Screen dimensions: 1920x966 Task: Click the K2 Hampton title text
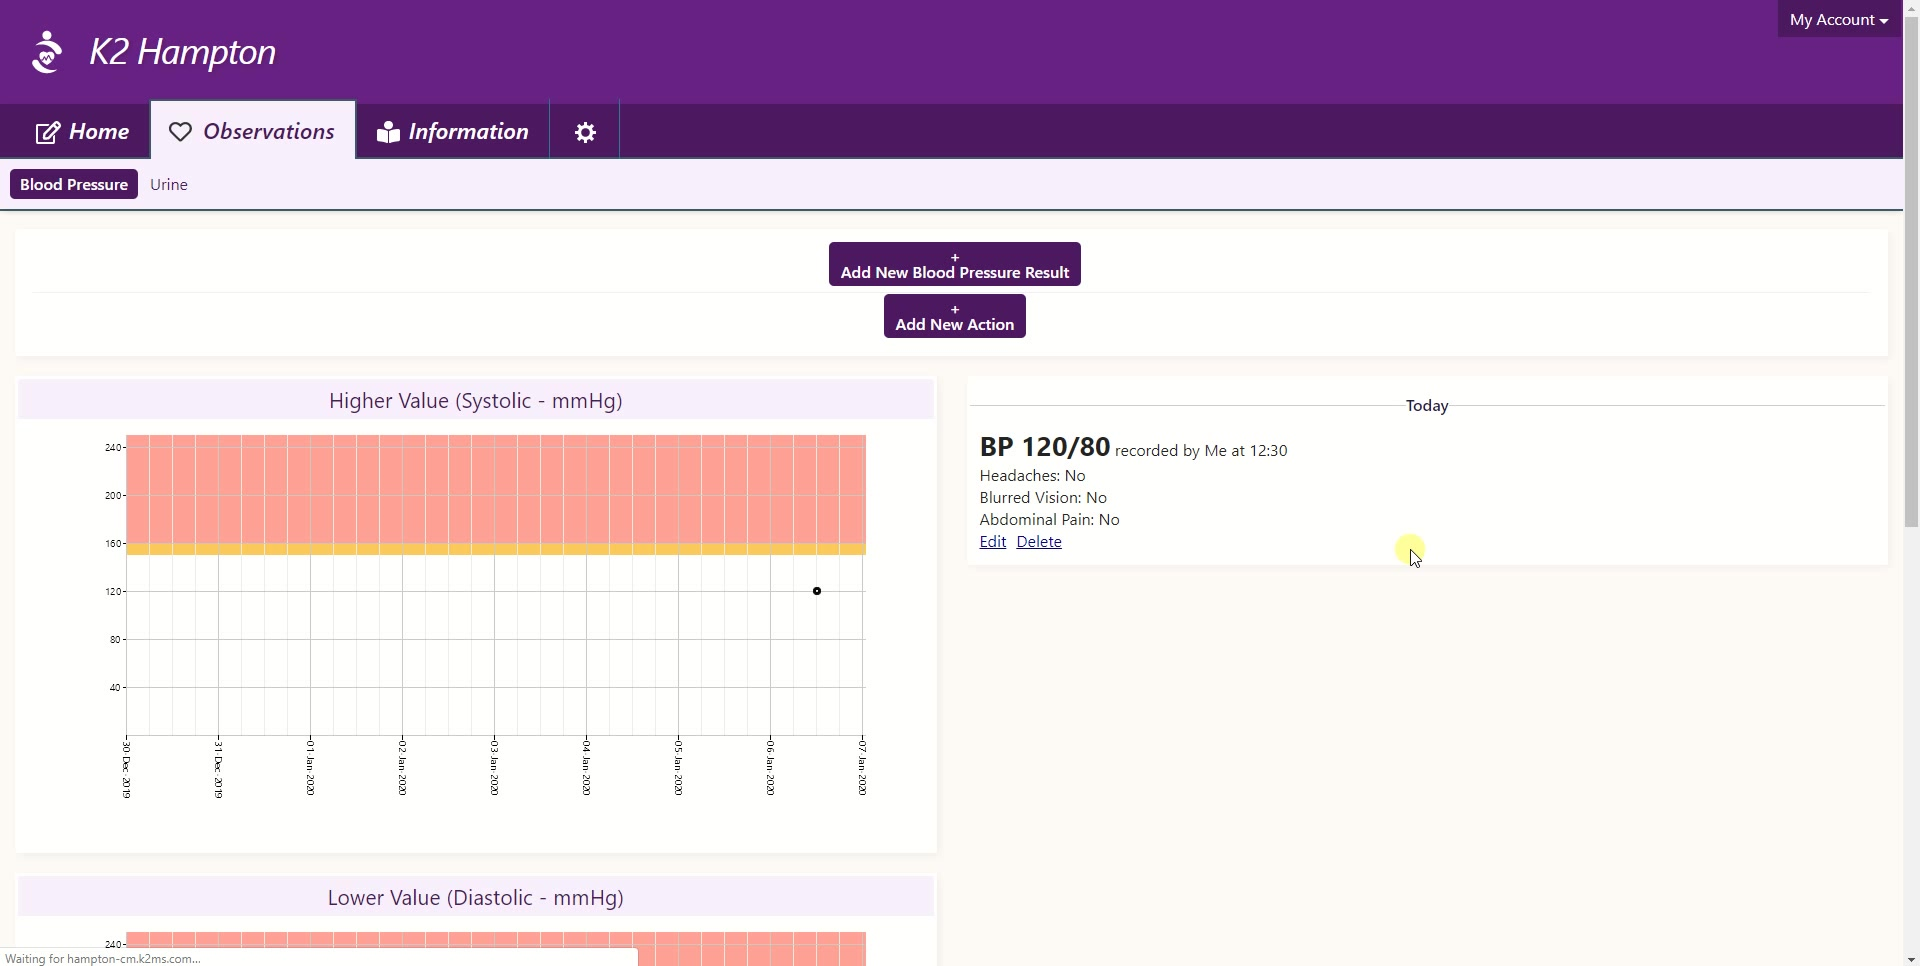click(183, 52)
